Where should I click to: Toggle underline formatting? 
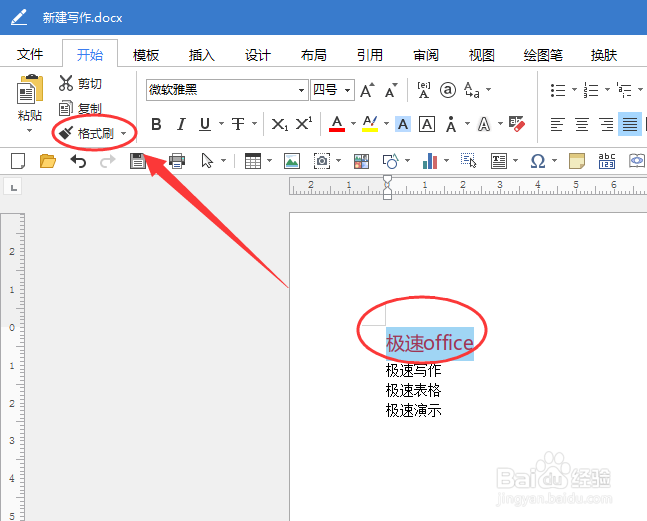click(205, 124)
